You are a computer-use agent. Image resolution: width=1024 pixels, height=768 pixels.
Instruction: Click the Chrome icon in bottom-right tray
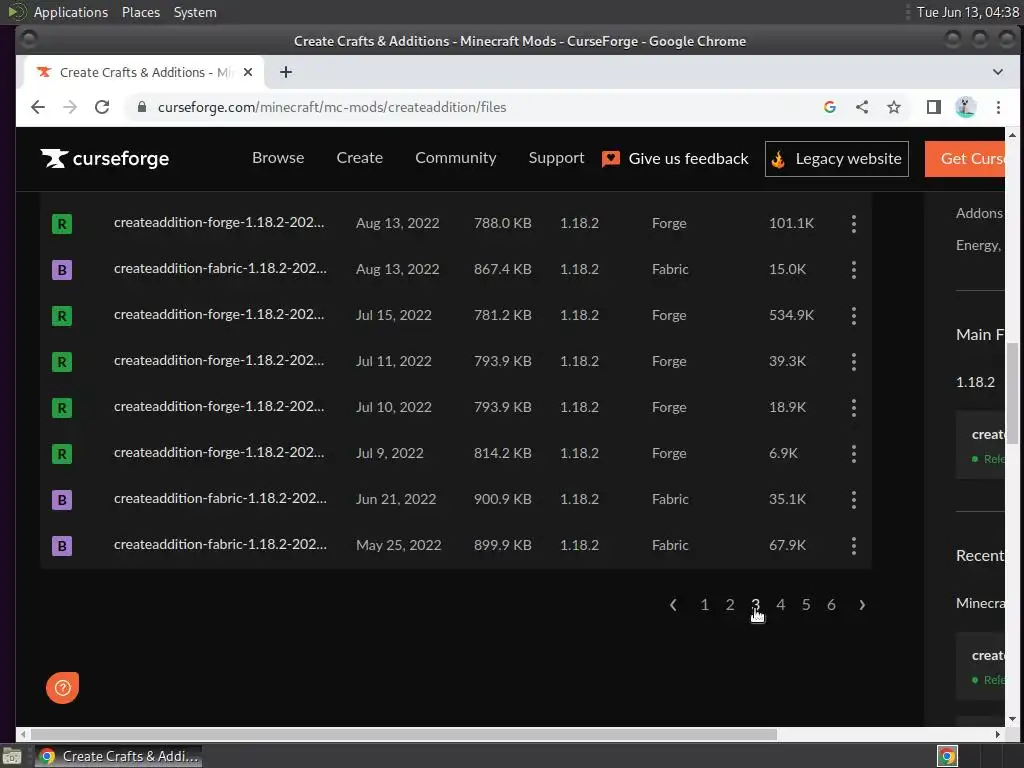click(947, 756)
